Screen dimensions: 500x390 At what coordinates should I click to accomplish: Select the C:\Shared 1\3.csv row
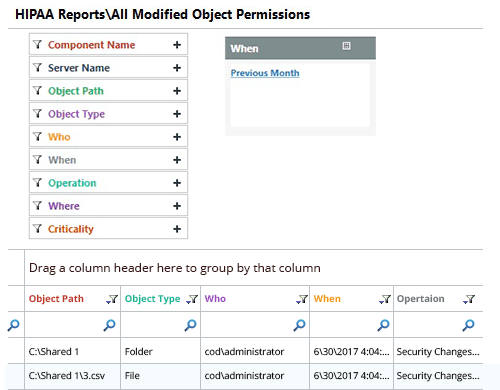click(245, 376)
